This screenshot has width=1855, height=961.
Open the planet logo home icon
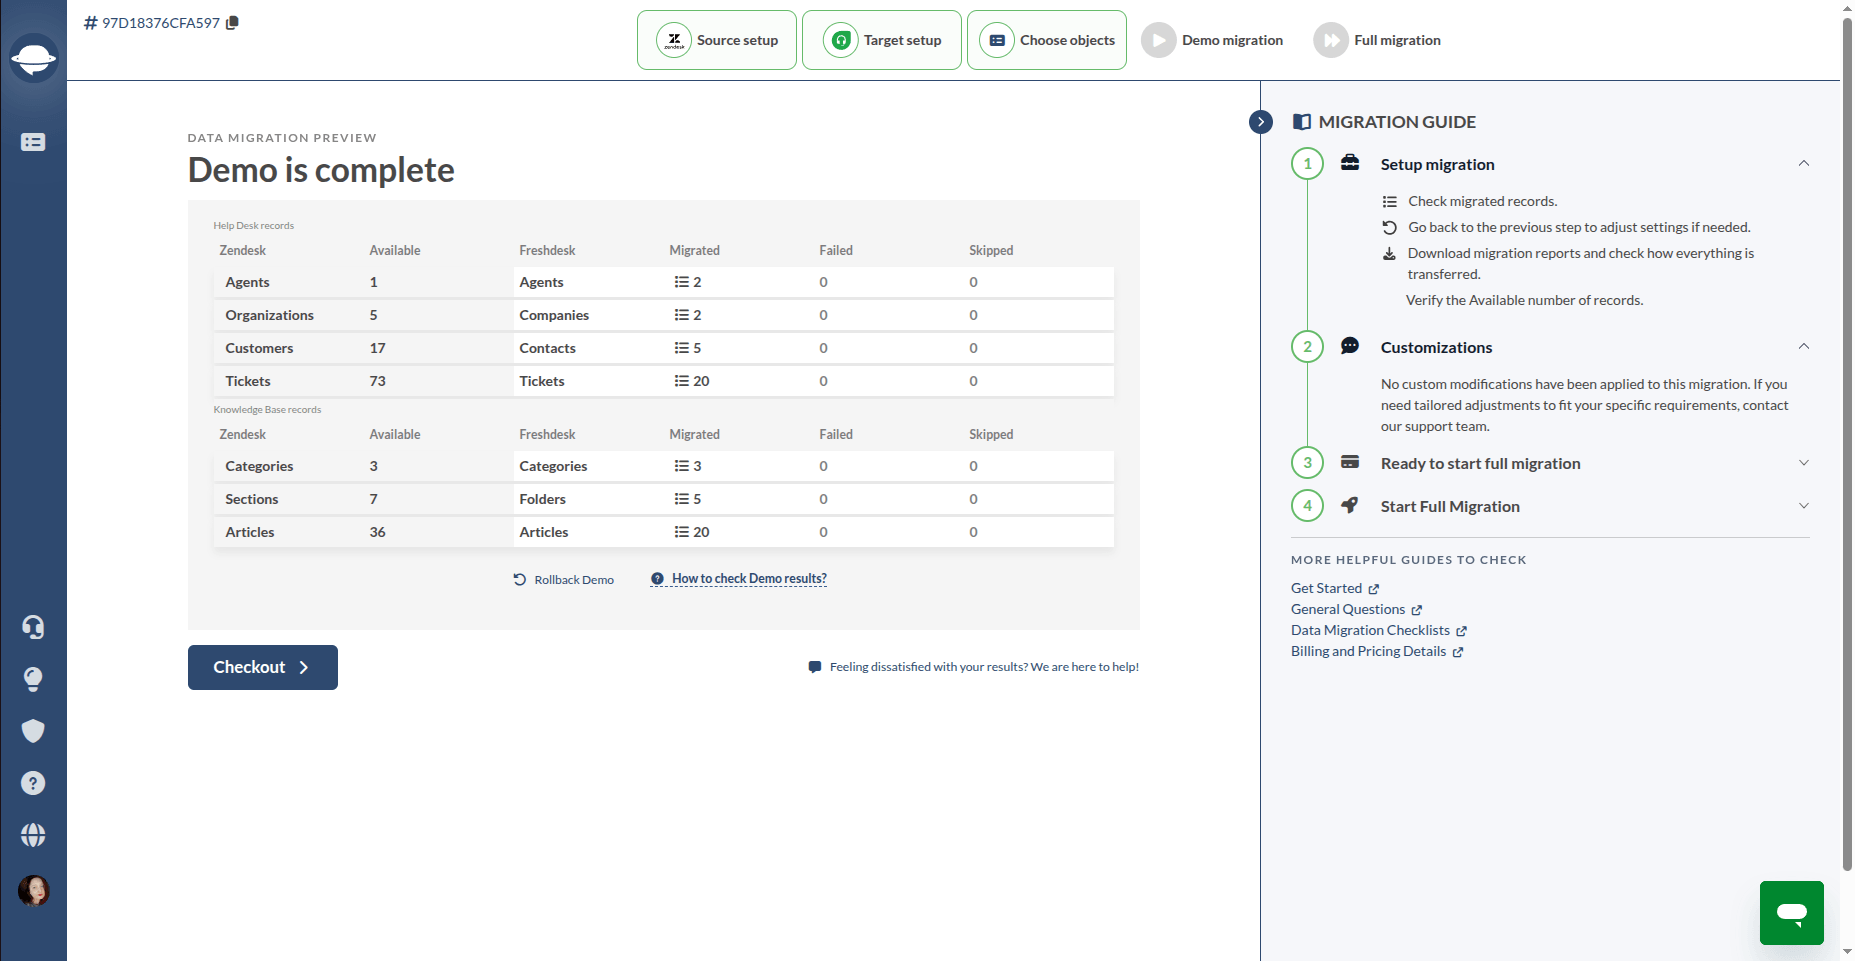[33, 59]
